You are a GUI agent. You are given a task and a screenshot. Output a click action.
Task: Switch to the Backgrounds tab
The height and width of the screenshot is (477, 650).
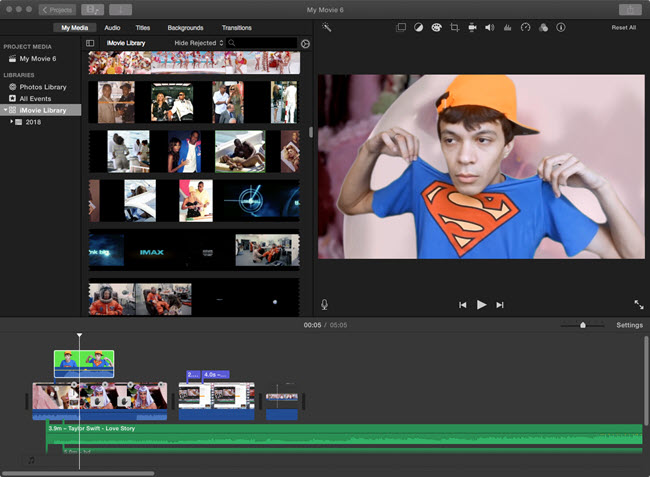point(186,28)
